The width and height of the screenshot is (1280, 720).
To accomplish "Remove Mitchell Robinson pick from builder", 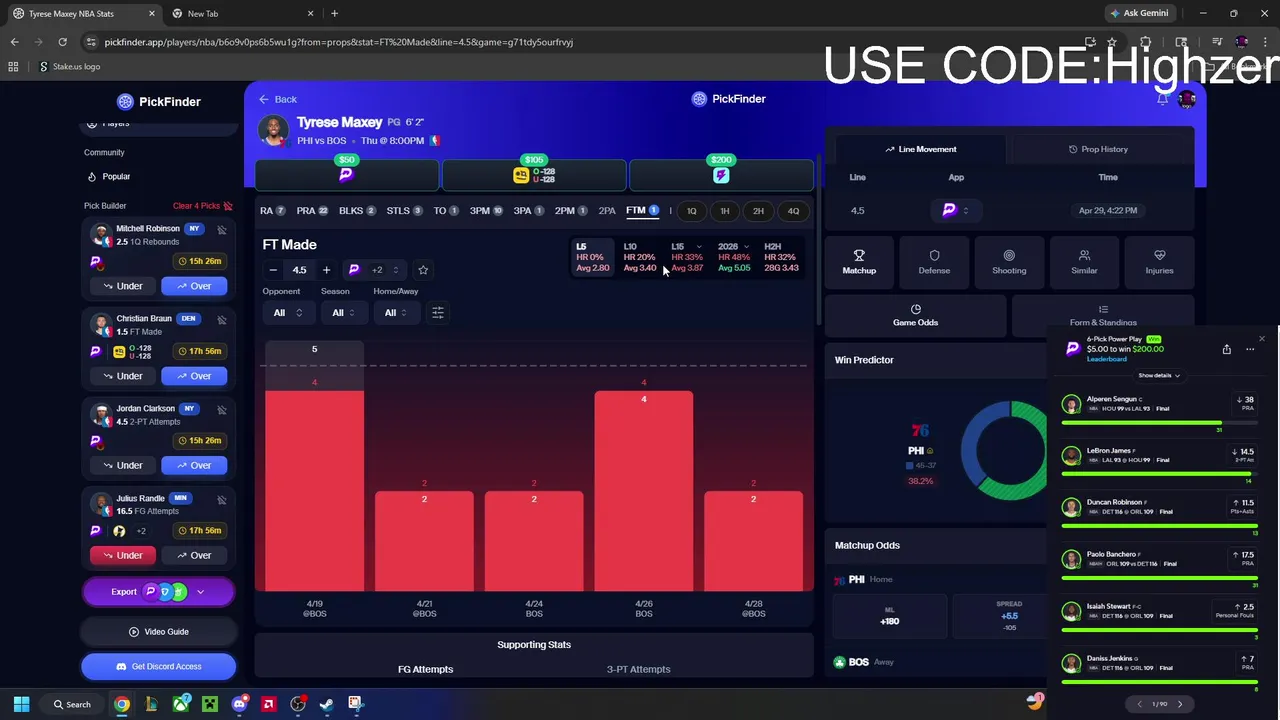I will coord(222,230).
